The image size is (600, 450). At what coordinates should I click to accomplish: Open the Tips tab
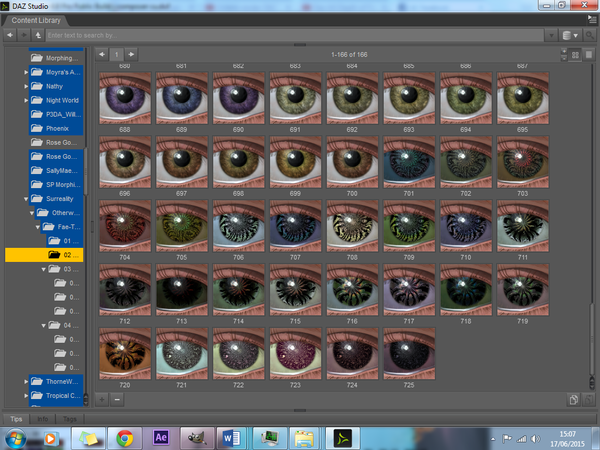16,419
